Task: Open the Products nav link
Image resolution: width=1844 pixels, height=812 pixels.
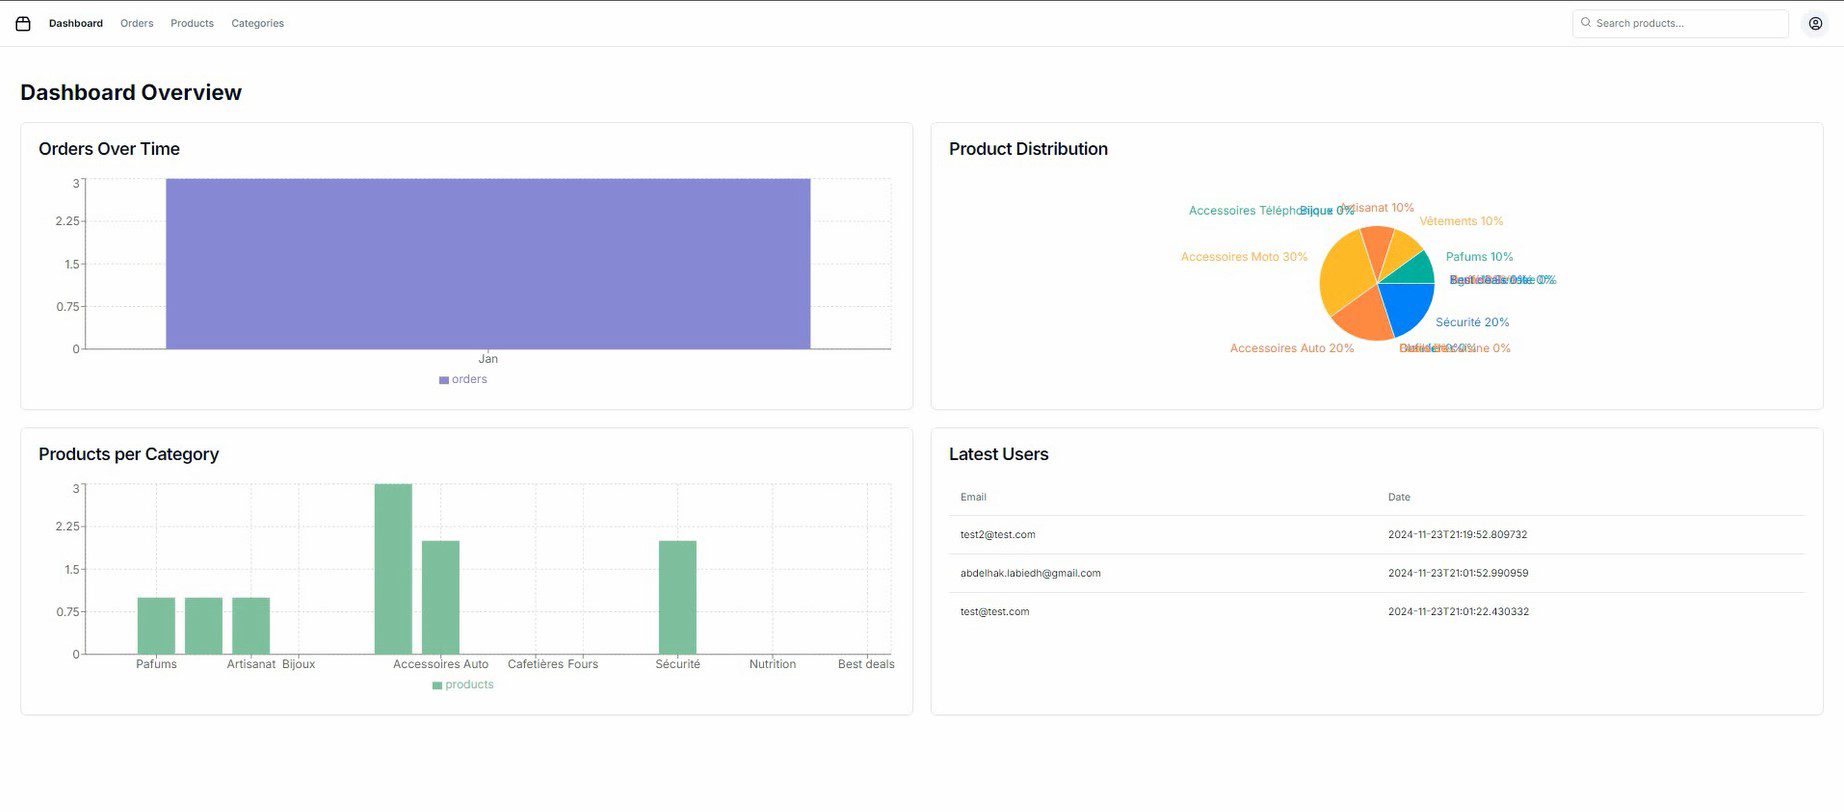Action: [x=192, y=23]
